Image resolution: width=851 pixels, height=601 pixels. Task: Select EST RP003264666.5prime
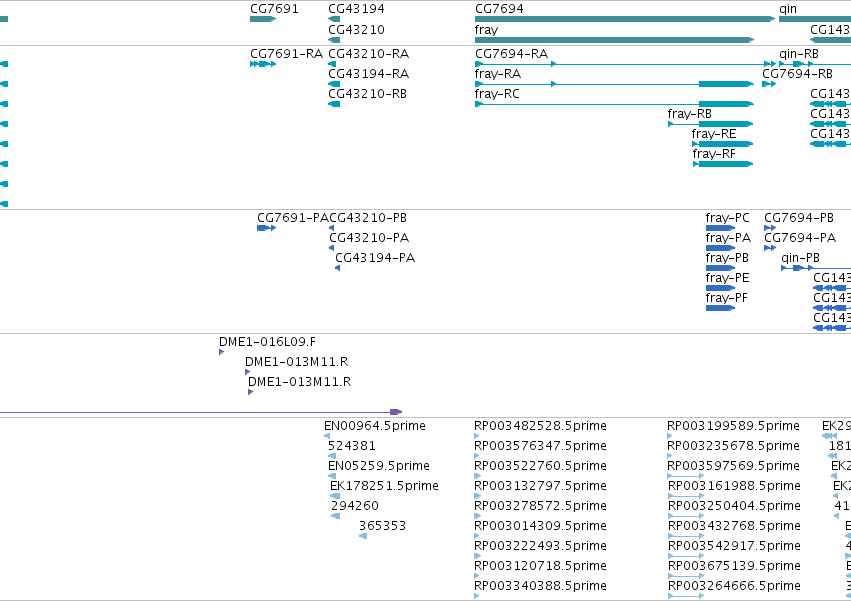[x=686, y=596]
